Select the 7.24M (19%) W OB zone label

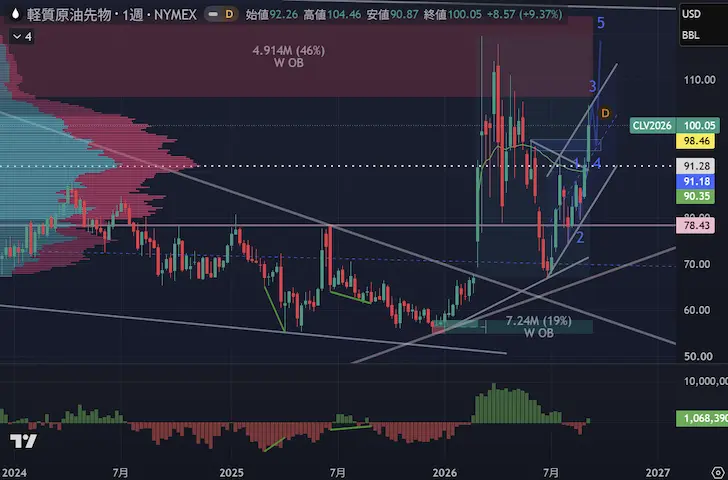point(539,327)
